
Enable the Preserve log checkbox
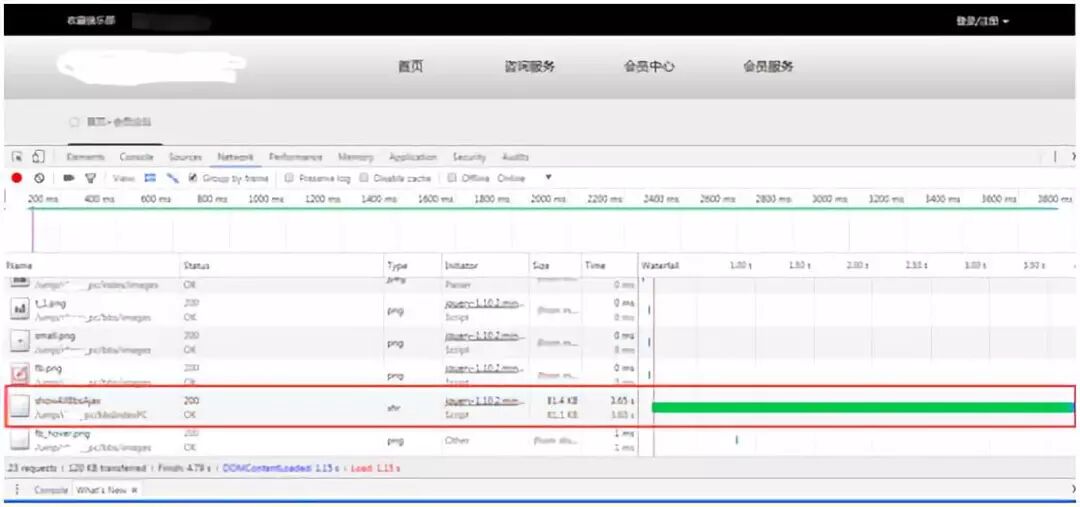point(289,178)
